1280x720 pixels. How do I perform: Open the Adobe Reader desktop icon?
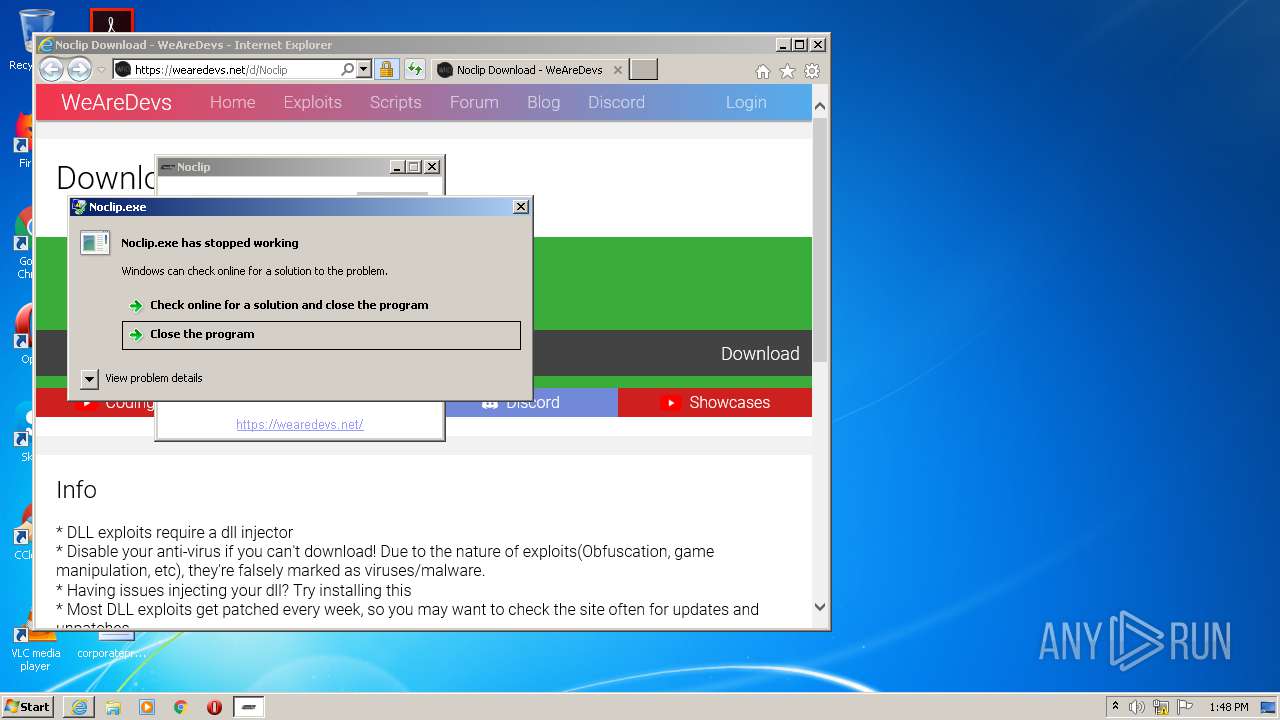coord(111,21)
